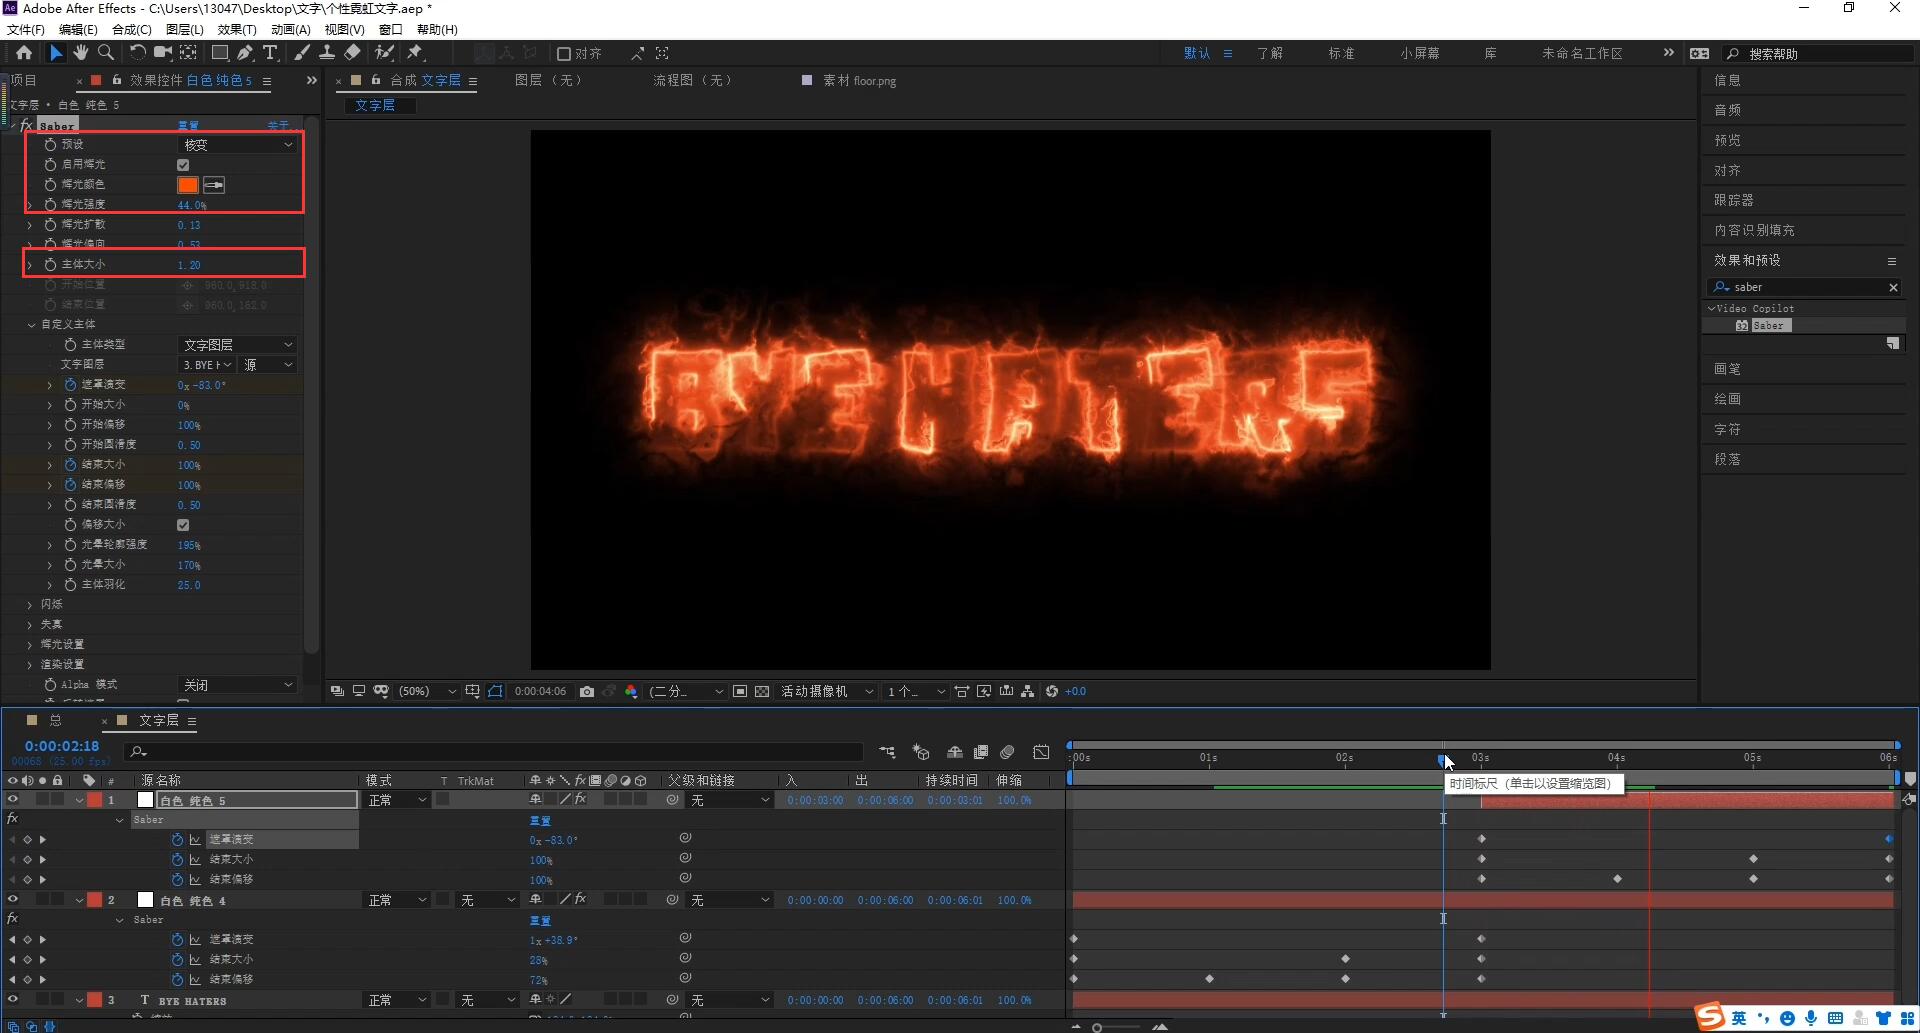Open the 合成(C) menu
Image resolution: width=1920 pixels, height=1033 pixels.
(x=131, y=30)
